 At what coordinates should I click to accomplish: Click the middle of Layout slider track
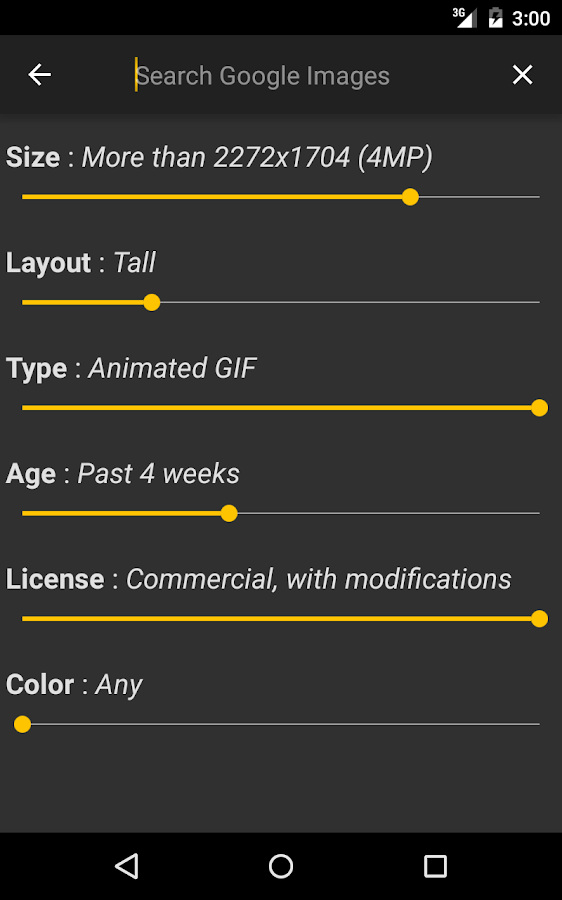click(281, 302)
